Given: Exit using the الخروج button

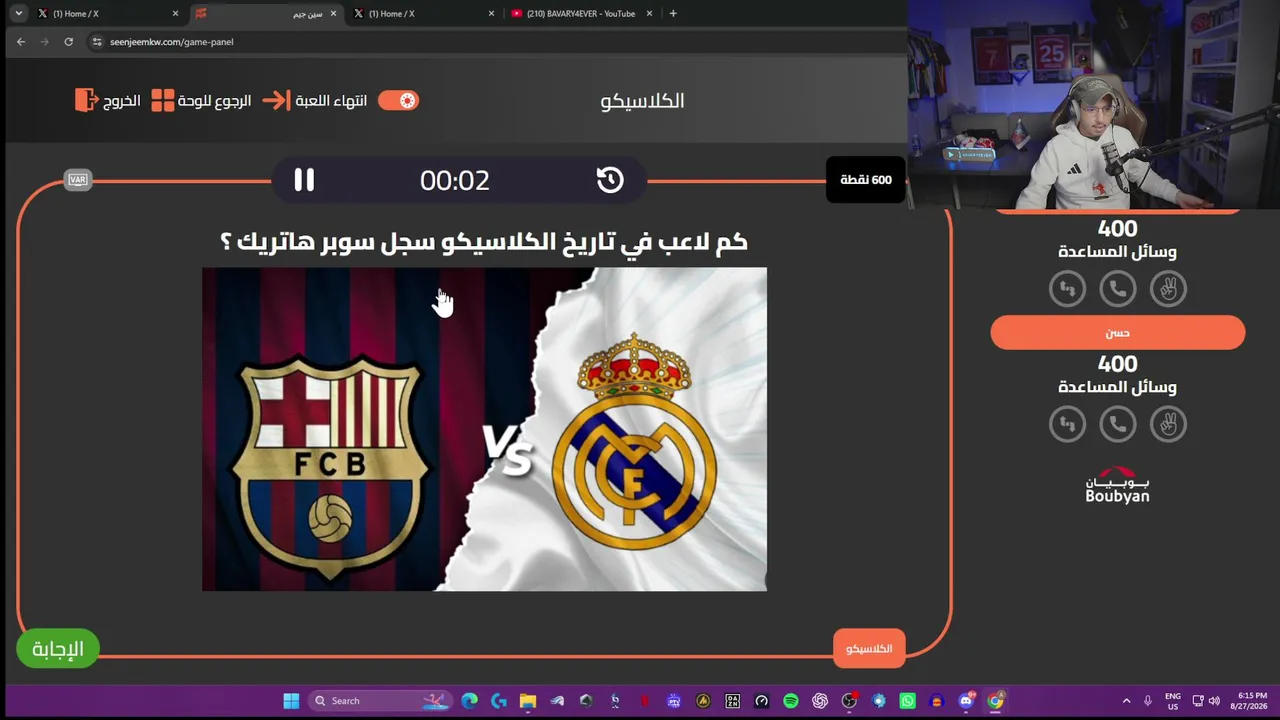Looking at the screenshot, I should pyautogui.click(x=108, y=101).
